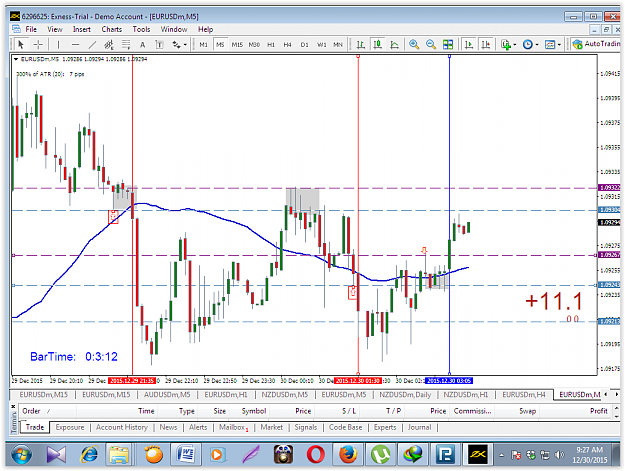
Task: Select the Fibonacci retracement tool
Action: coord(126,44)
